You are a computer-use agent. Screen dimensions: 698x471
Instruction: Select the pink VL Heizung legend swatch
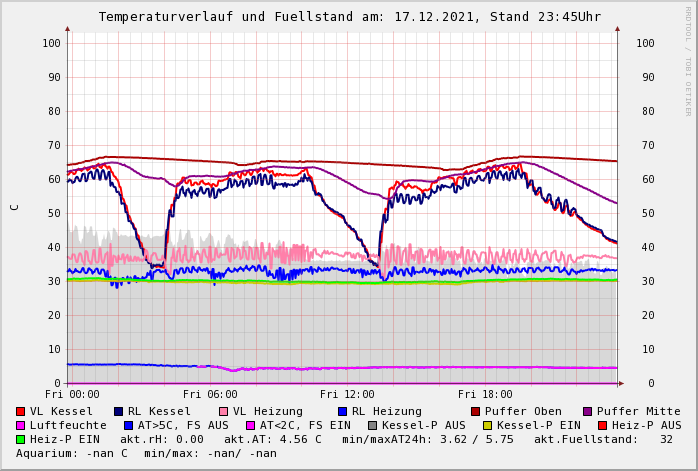pos(223,411)
